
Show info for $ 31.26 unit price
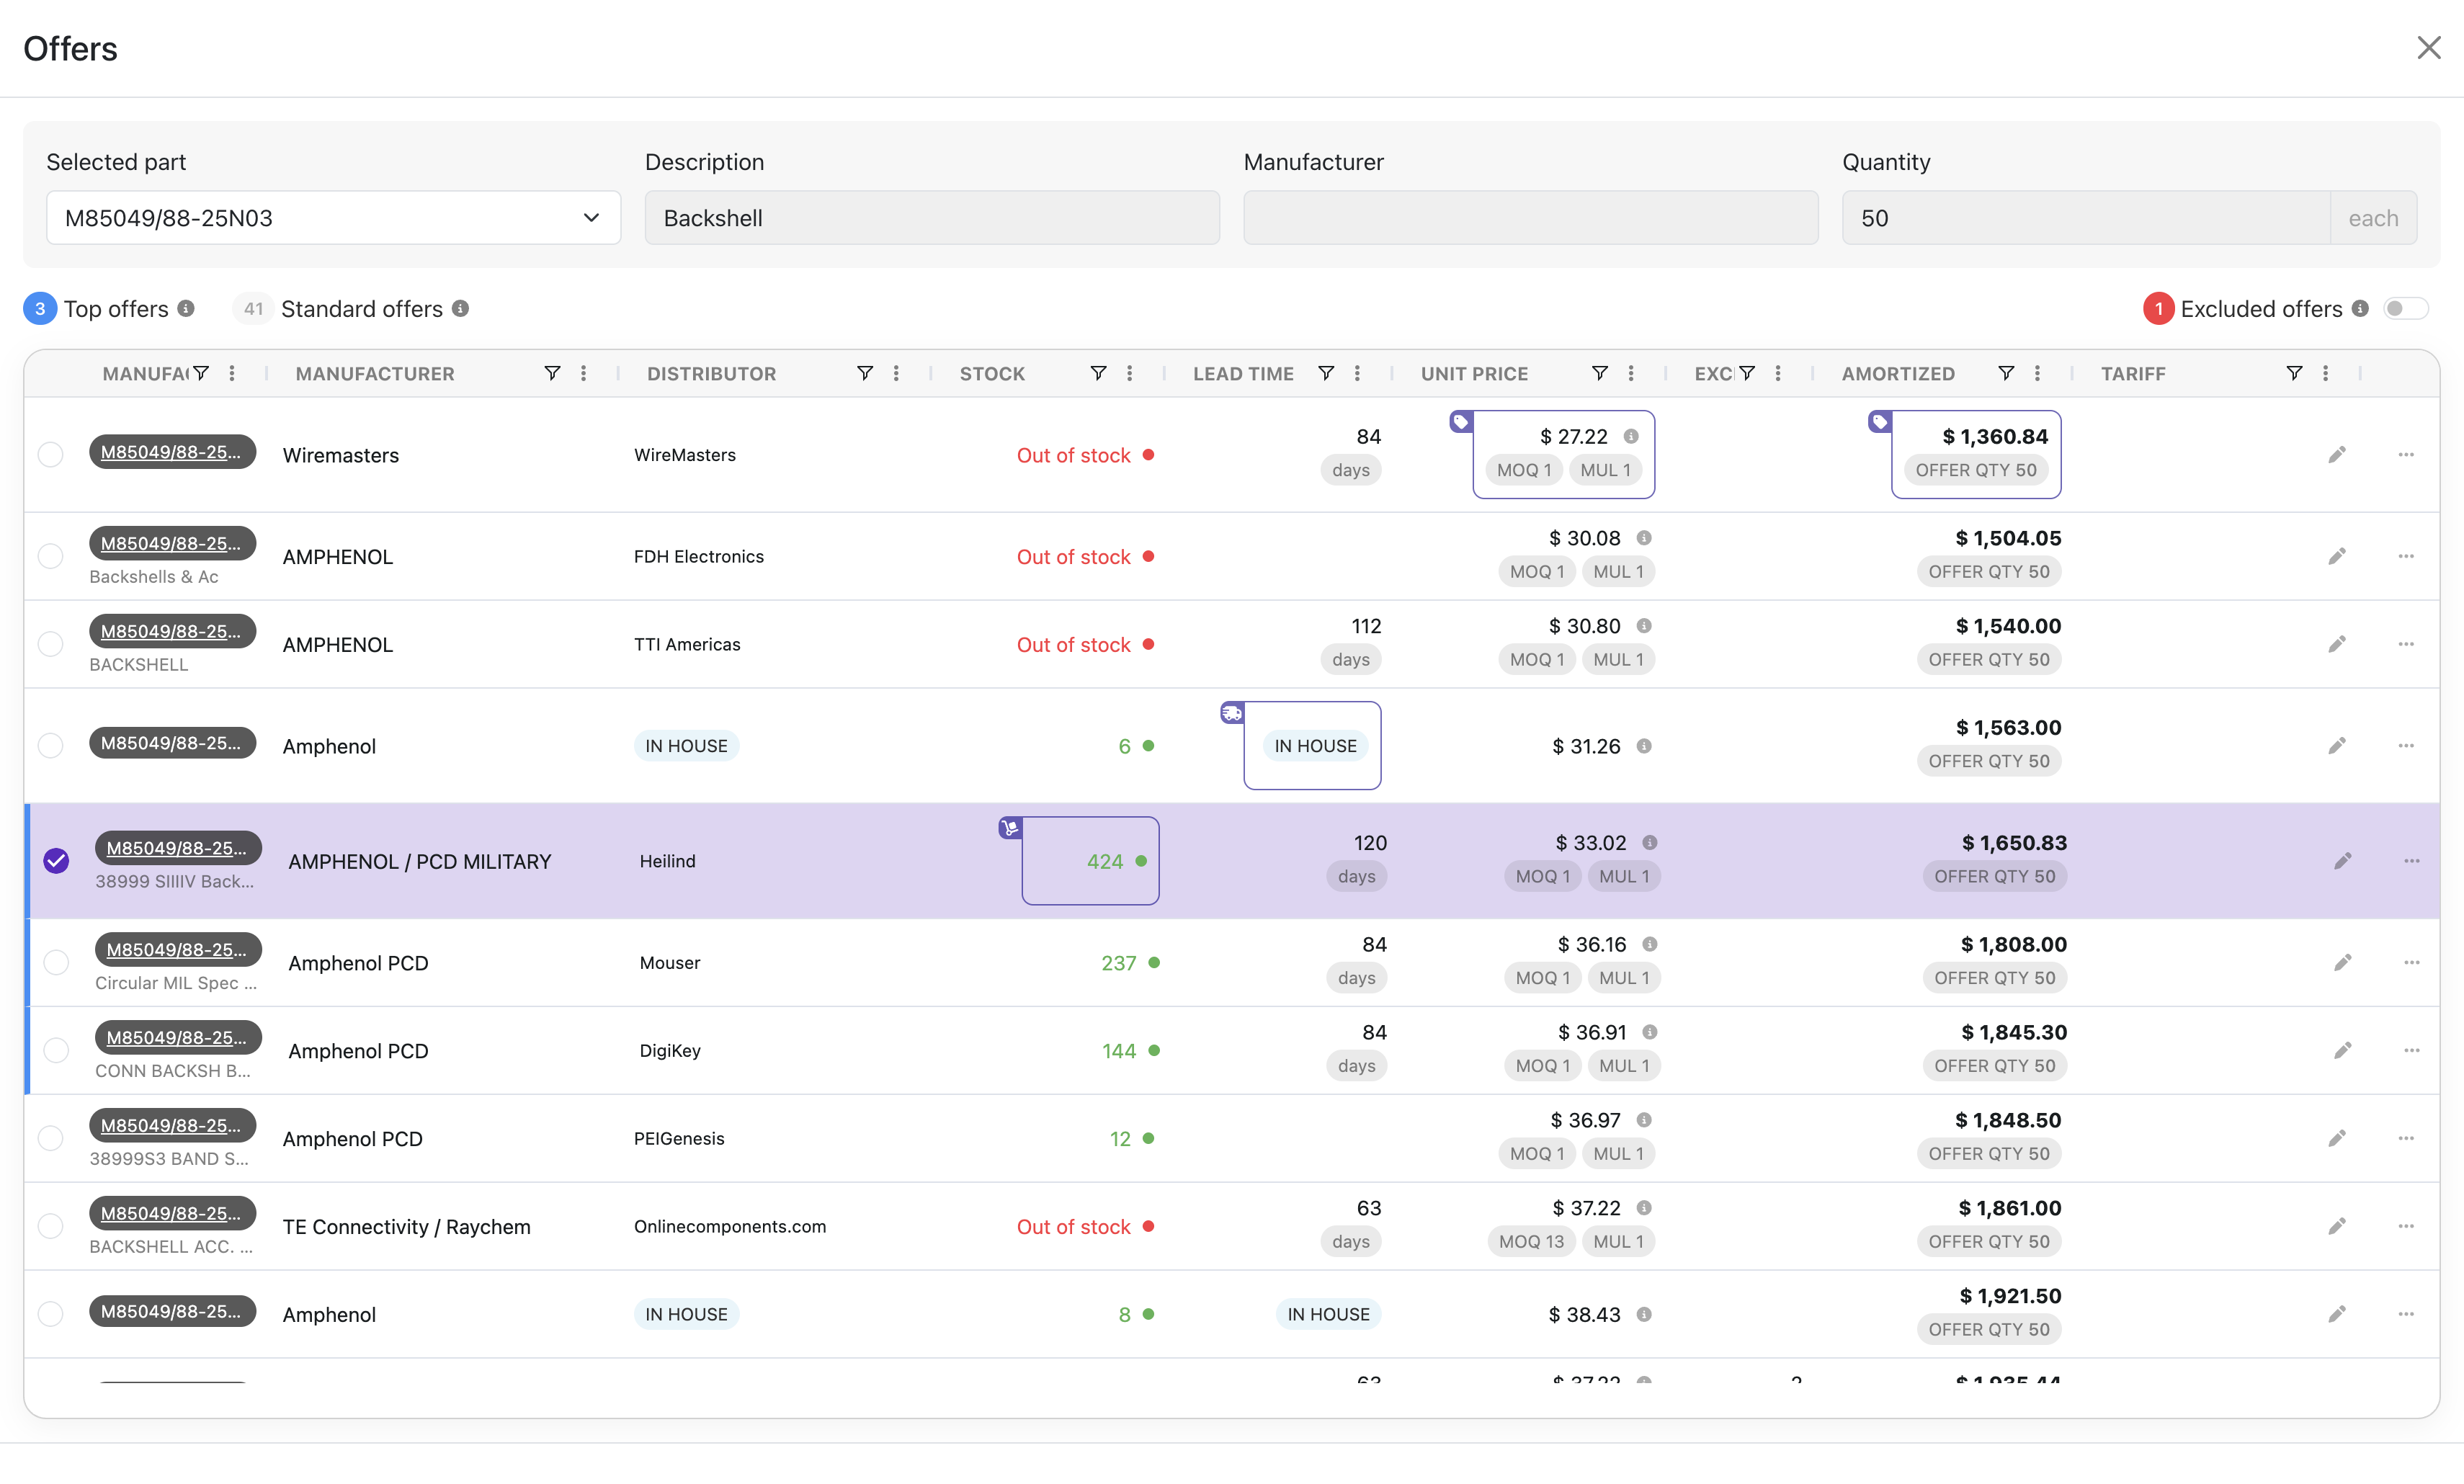pyautogui.click(x=1644, y=746)
